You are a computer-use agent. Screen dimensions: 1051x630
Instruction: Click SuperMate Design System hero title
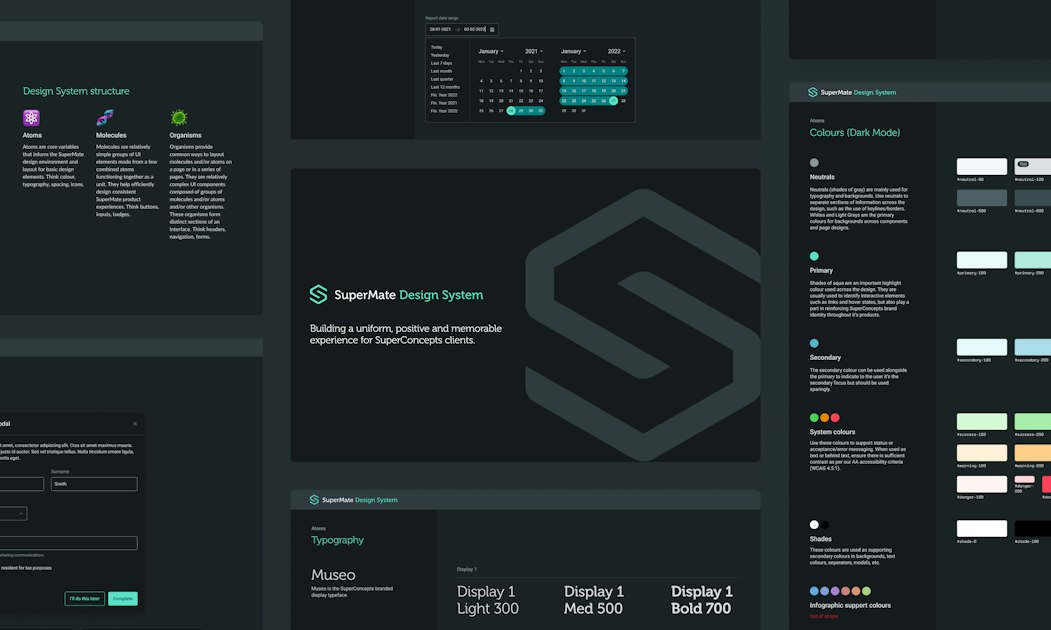pos(408,295)
